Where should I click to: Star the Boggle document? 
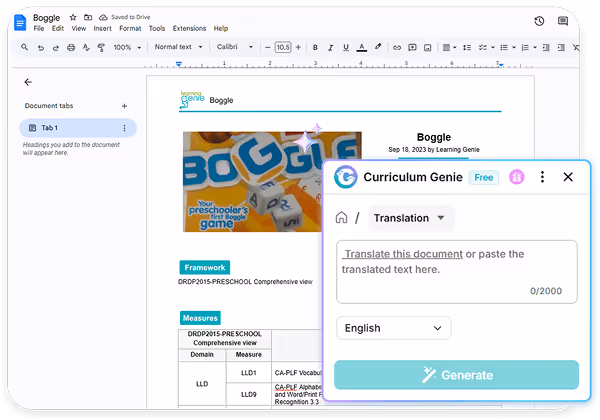tap(73, 17)
